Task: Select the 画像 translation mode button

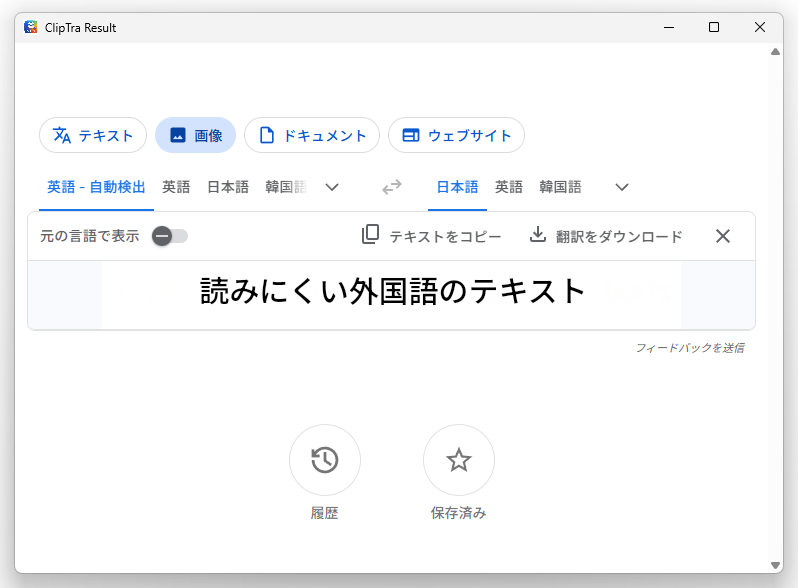Action: [x=195, y=135]
